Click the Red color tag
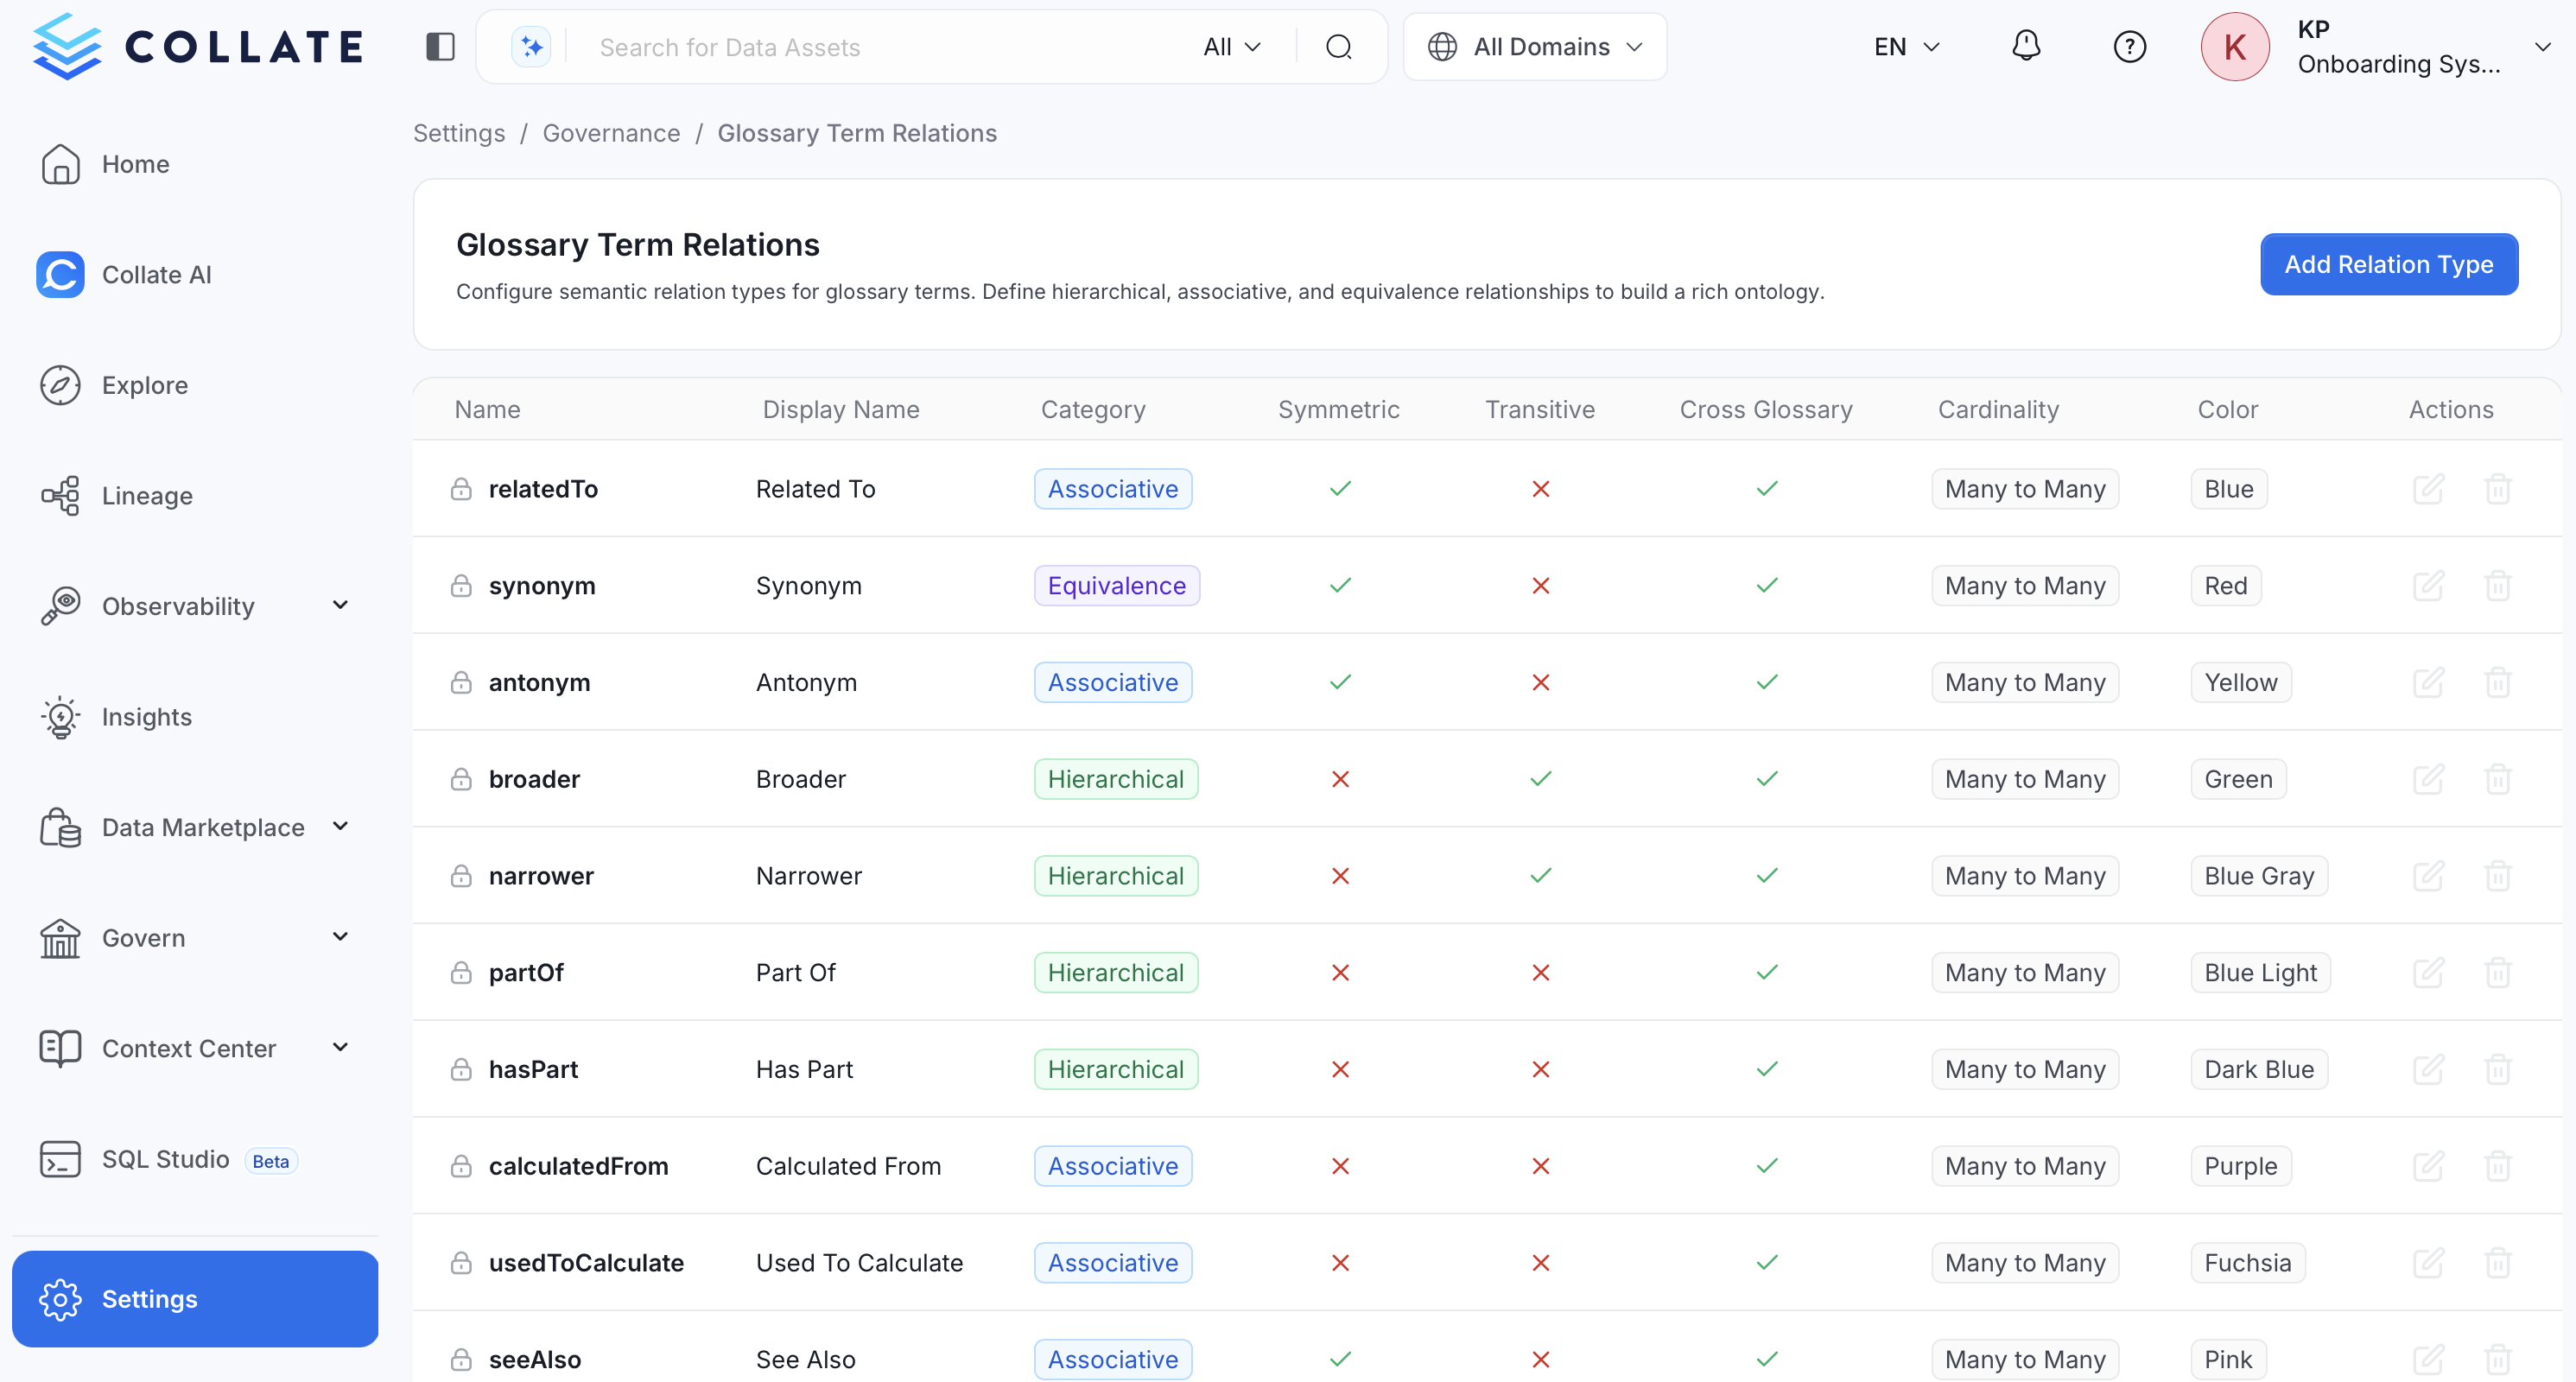 (x=2226, y=586)
